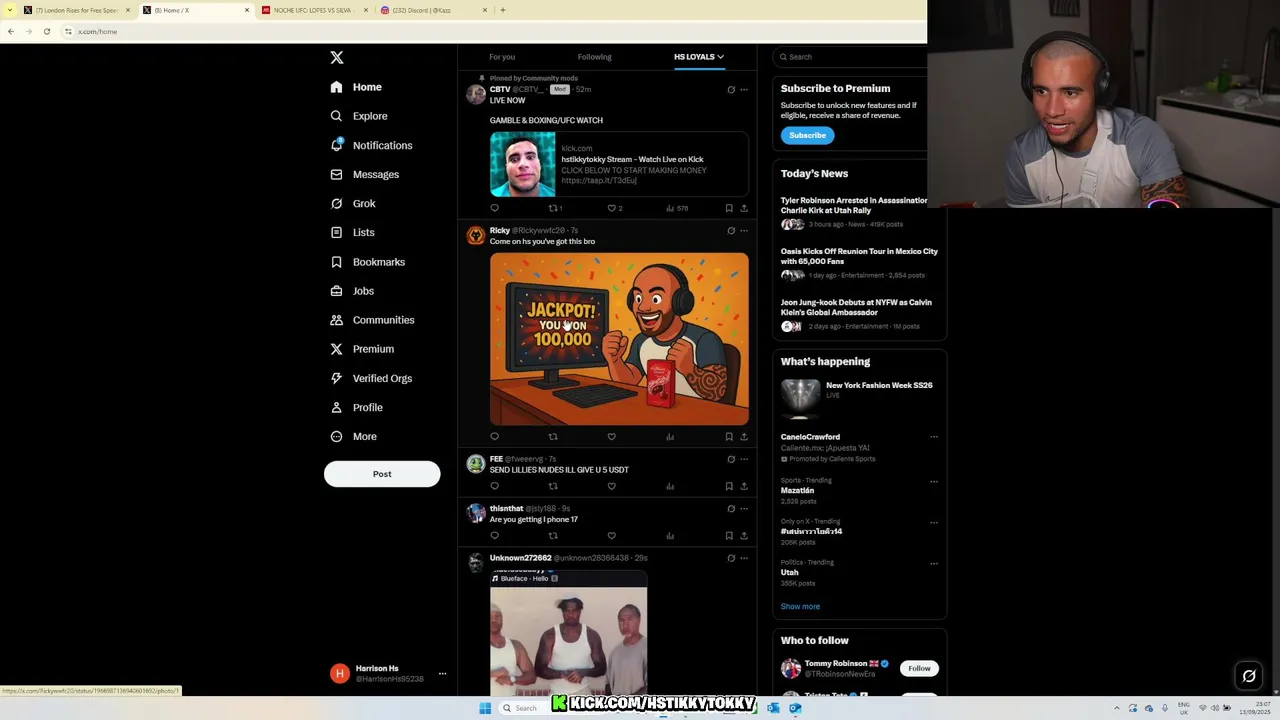Open Profile from sidebar
This screenshot has height=720, width=1280.
357,407
